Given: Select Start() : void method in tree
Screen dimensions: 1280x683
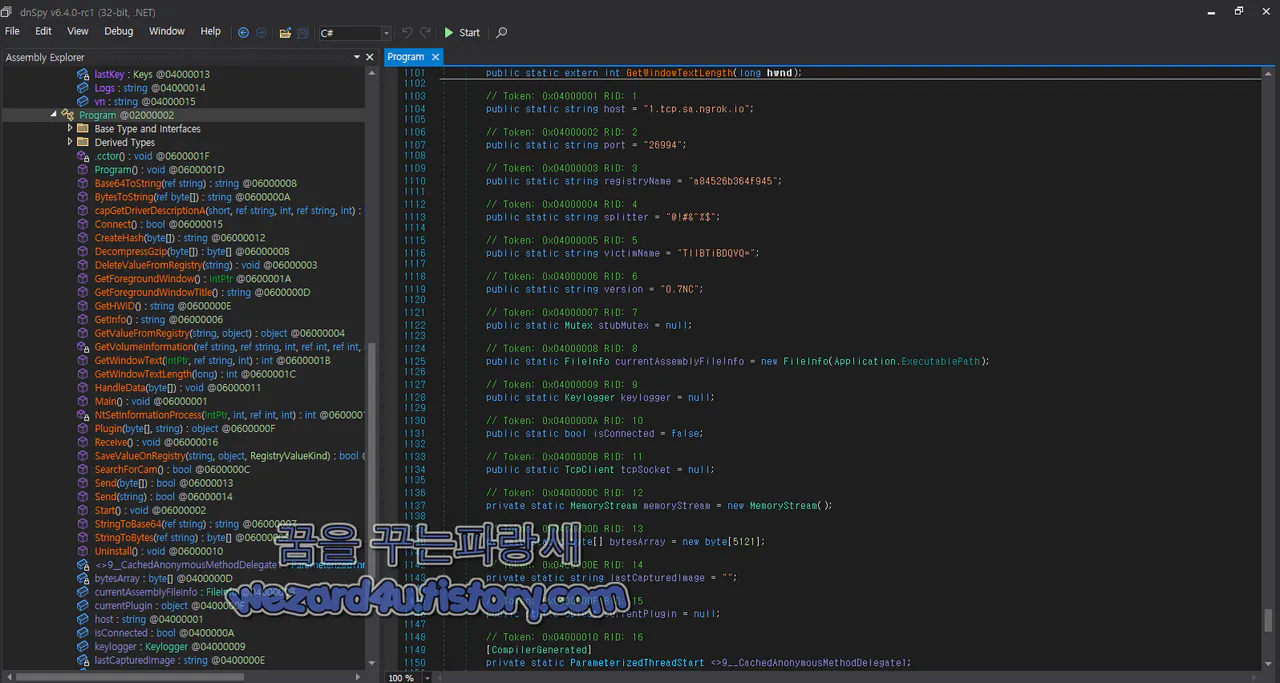Looking at the screenshot, I should 150,510.
